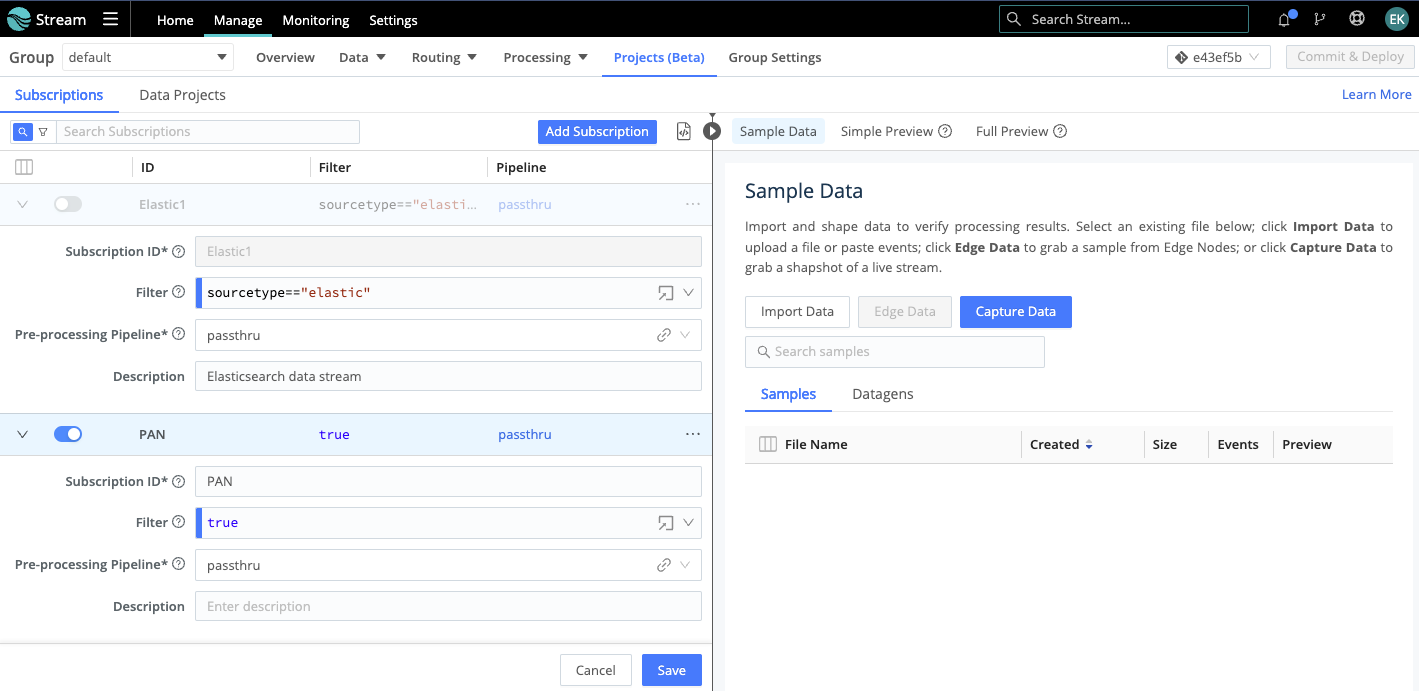
Task: Open the help lifebuoy icon
Action: pos(1357,19)
